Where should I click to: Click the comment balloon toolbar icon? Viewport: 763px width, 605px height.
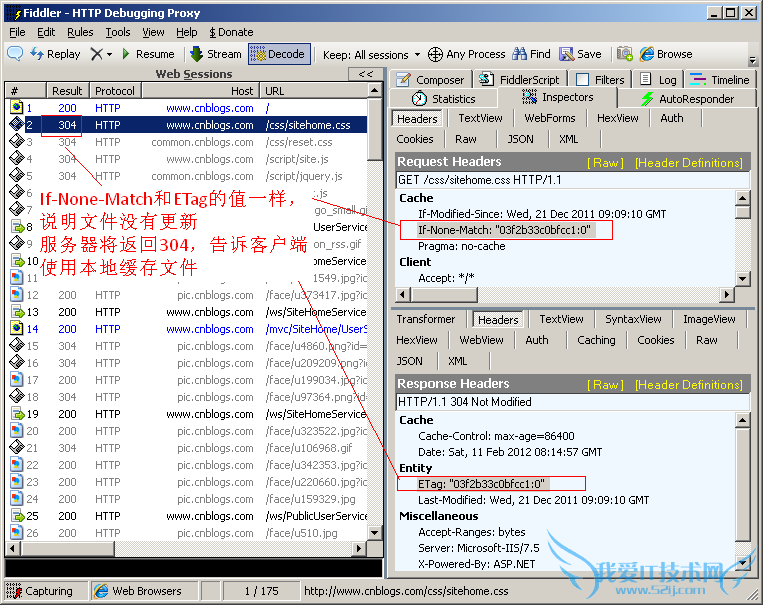coord(15,54)
